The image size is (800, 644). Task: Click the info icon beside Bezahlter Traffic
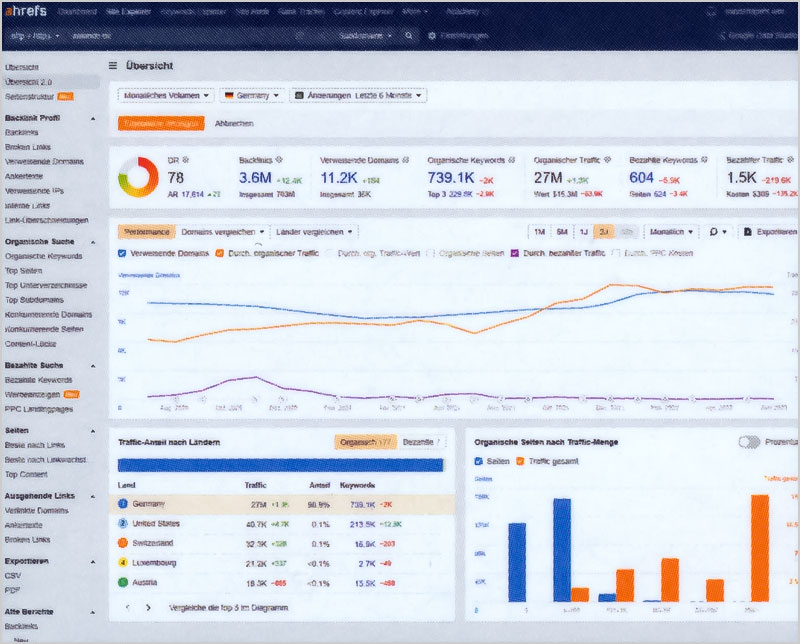click(x=790, y=160)
